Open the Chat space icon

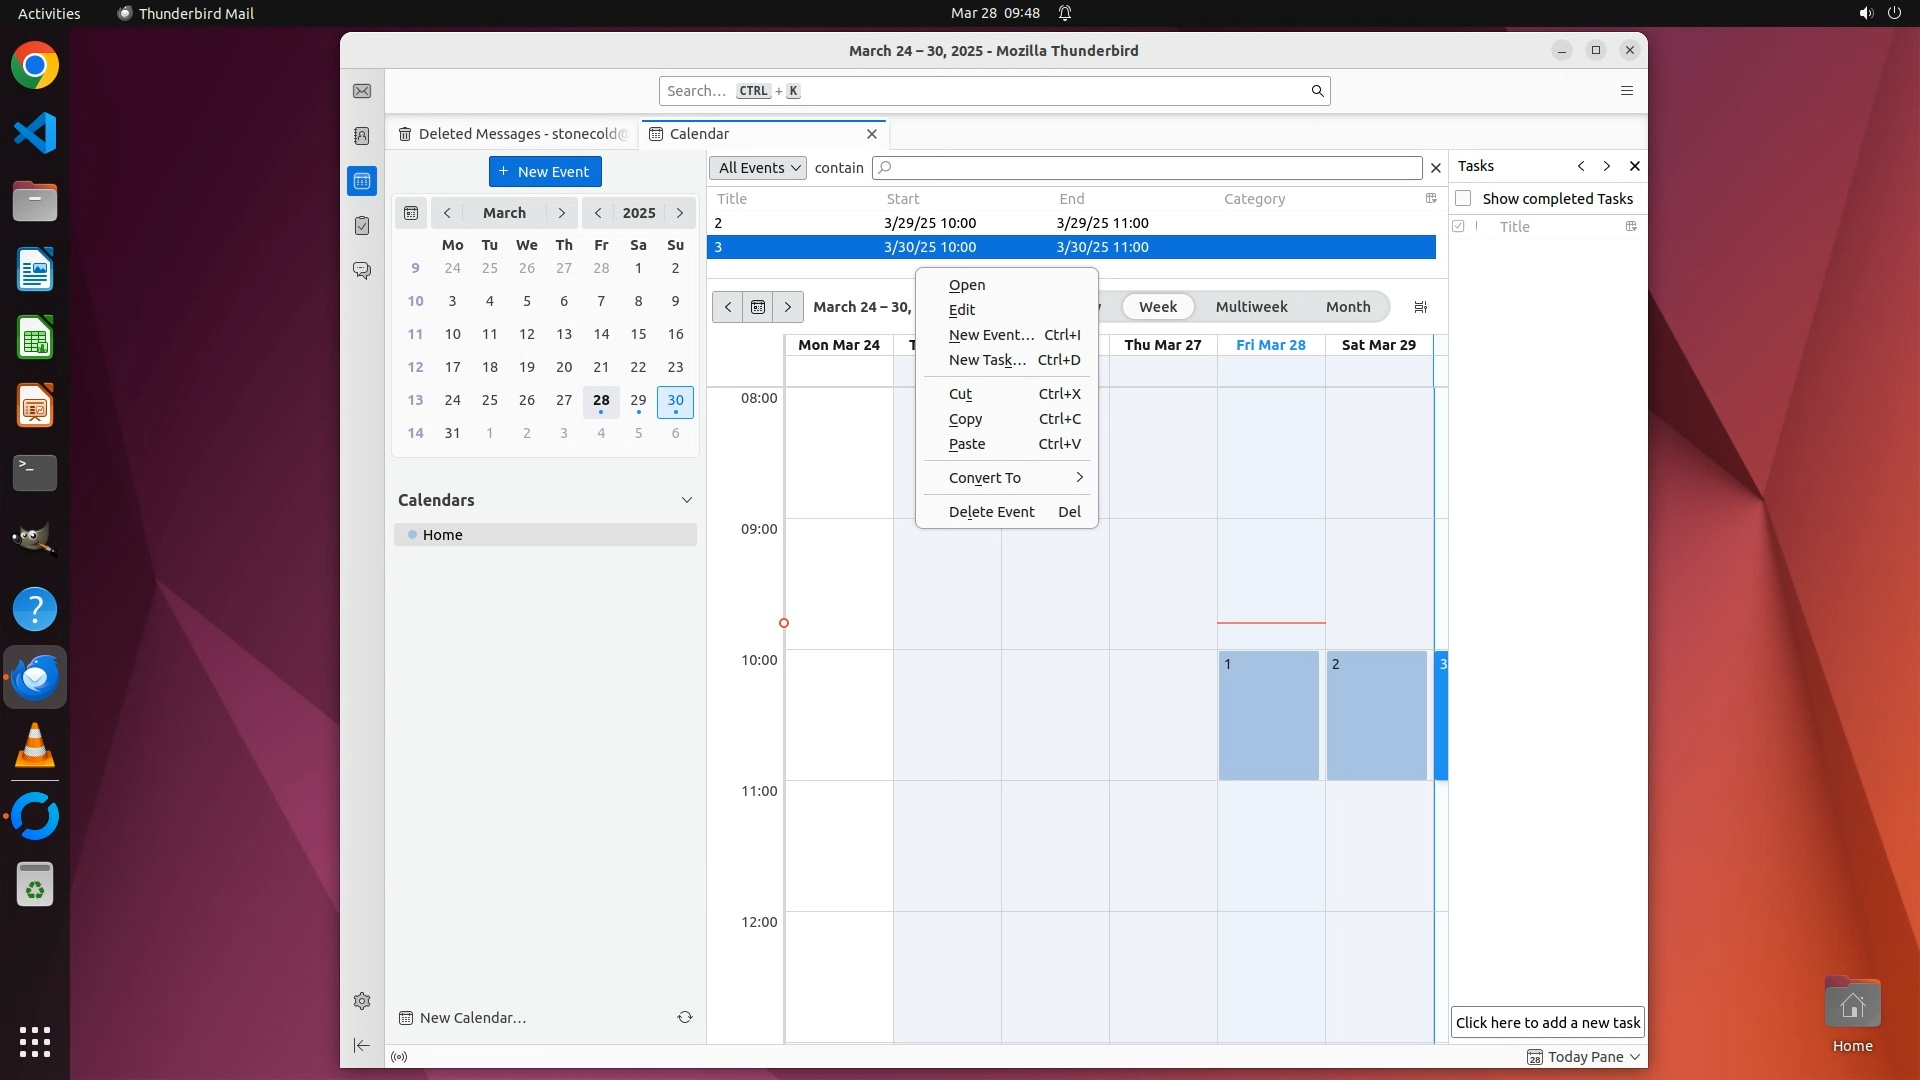(362, 271)
